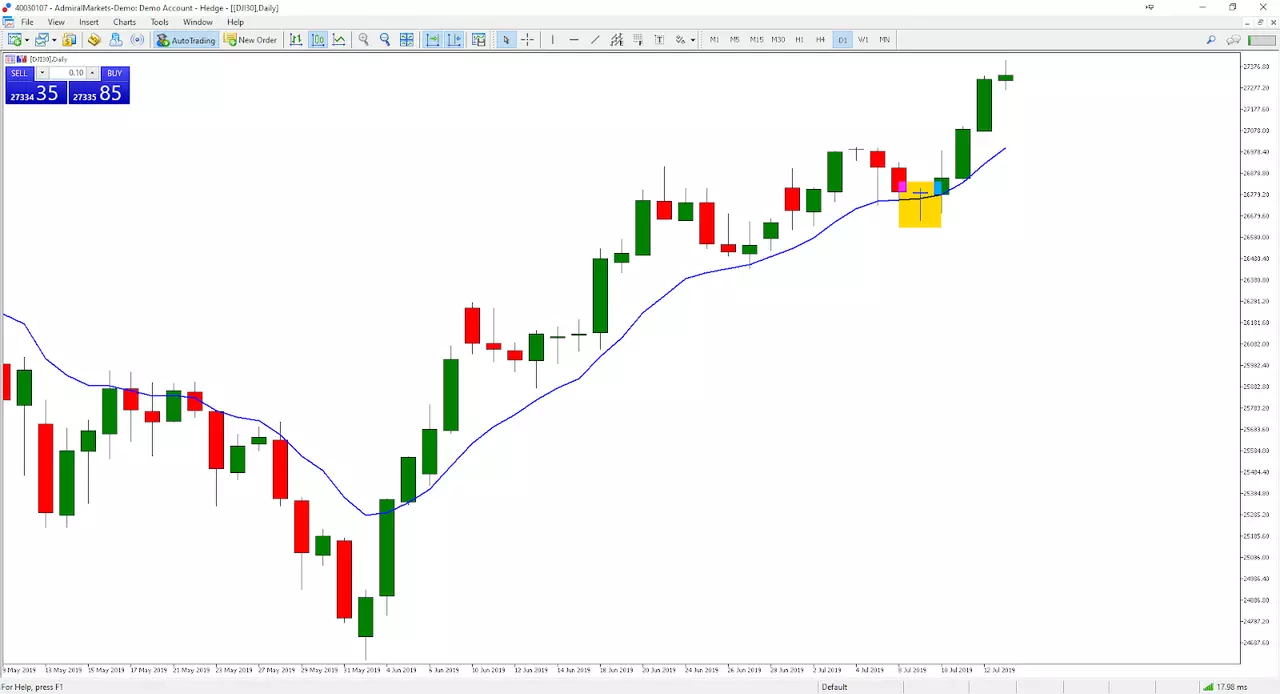This screenshot has width=1280, height=694.
Task: Select the crosshair tool
Action: 527,40
